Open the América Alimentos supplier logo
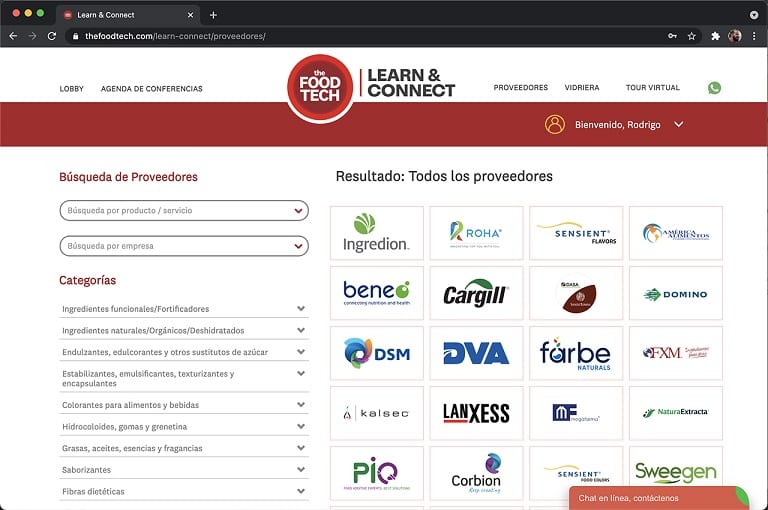Viewport: 768px width, 510px height. [675, 233]
